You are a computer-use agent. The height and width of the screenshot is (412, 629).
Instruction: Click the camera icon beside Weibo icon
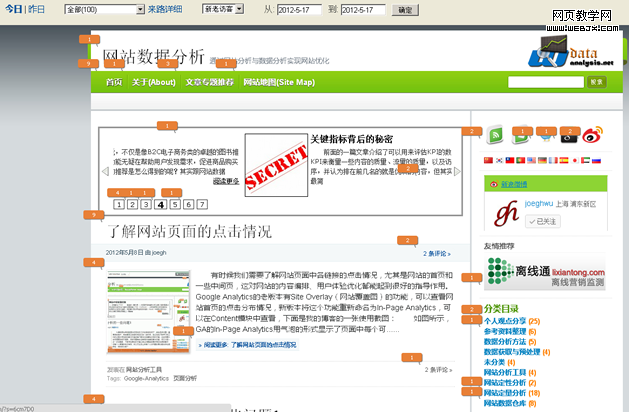click(x=569, y=137)
